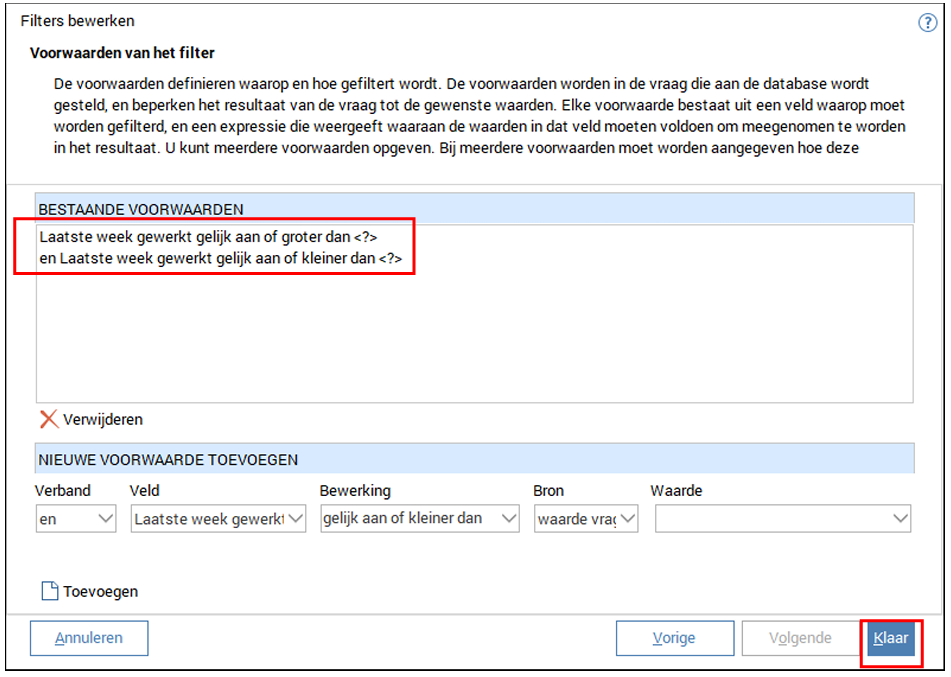Select condition 'gelijk aan of groter dan <?>'
Screen dimensions: 951x677
click(x=208, y=237)
